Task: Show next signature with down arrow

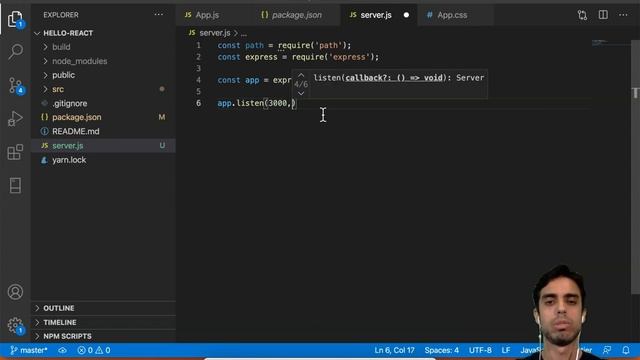Action: pos(301,93)
